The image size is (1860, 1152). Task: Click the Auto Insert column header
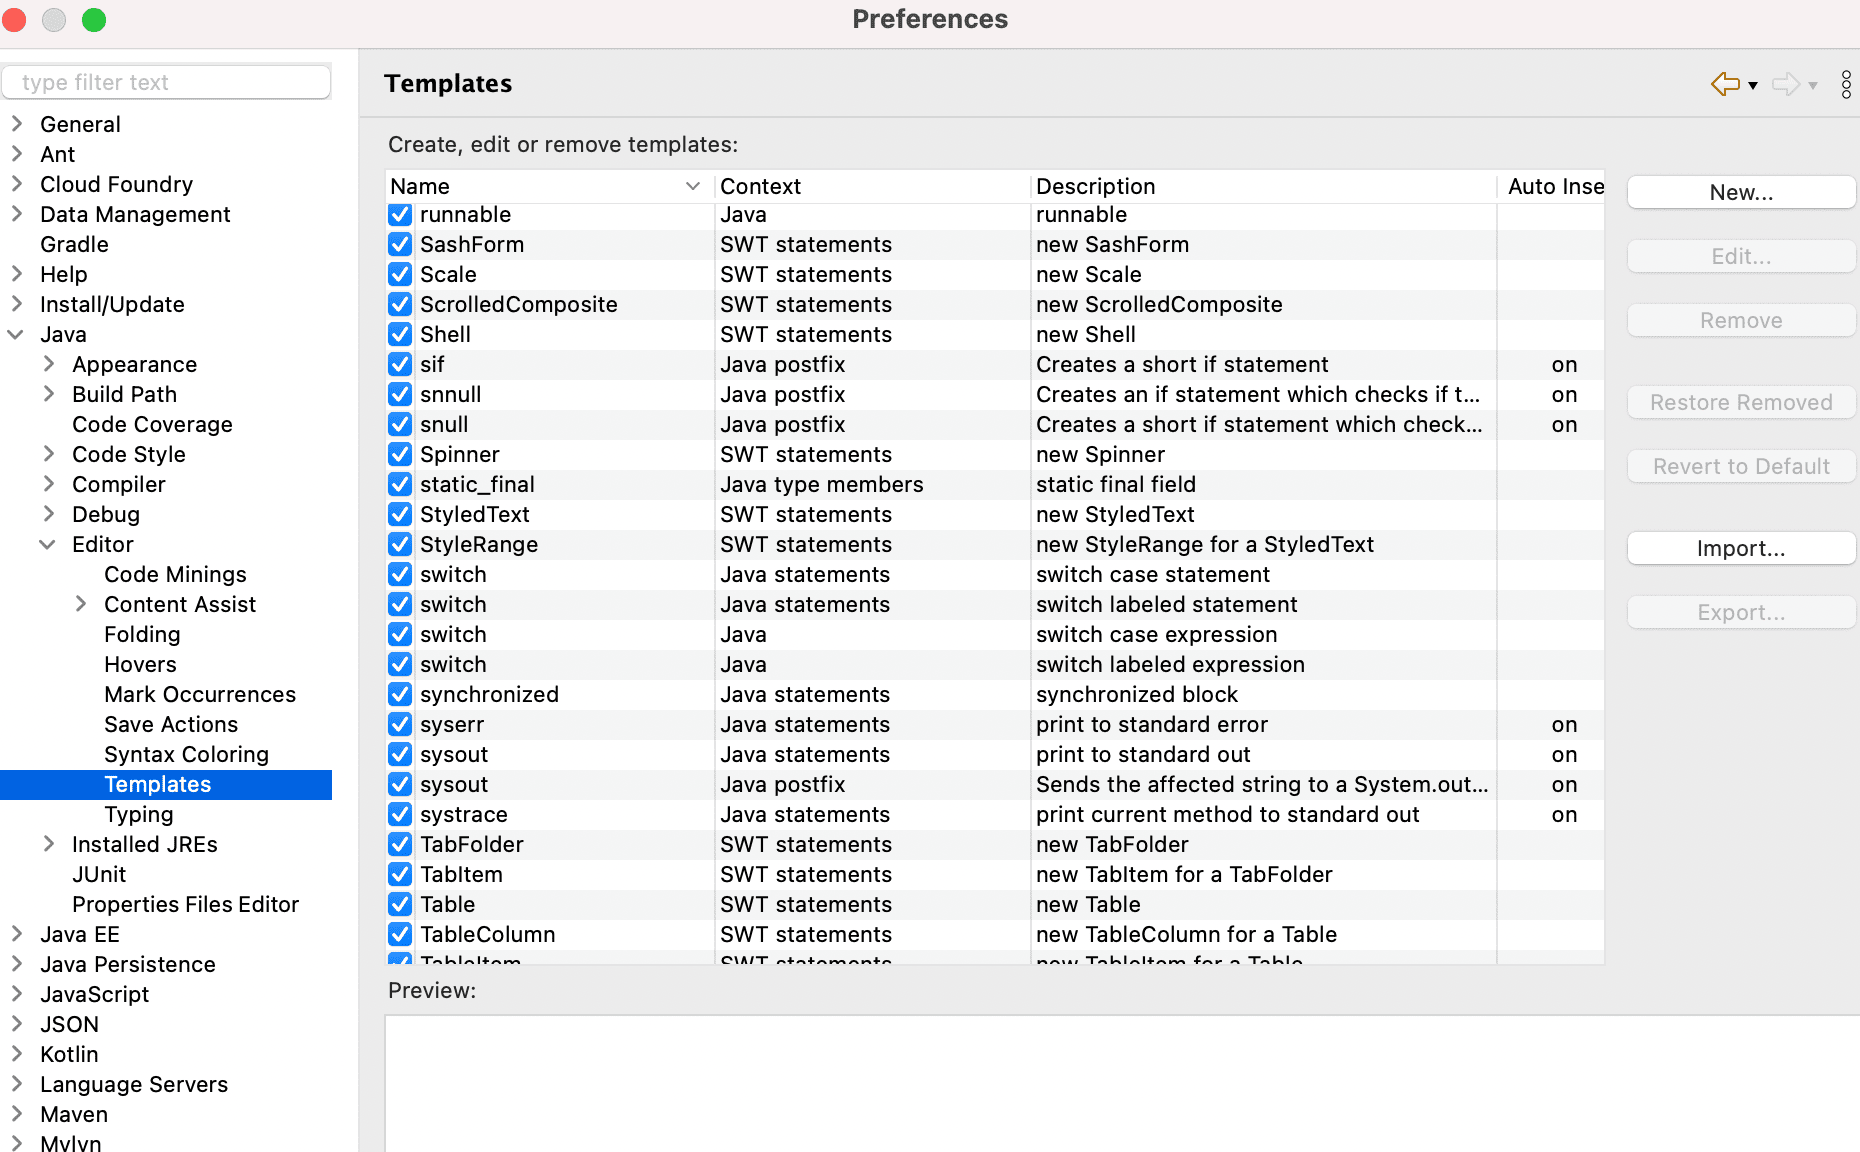[x=1551, y=187]
